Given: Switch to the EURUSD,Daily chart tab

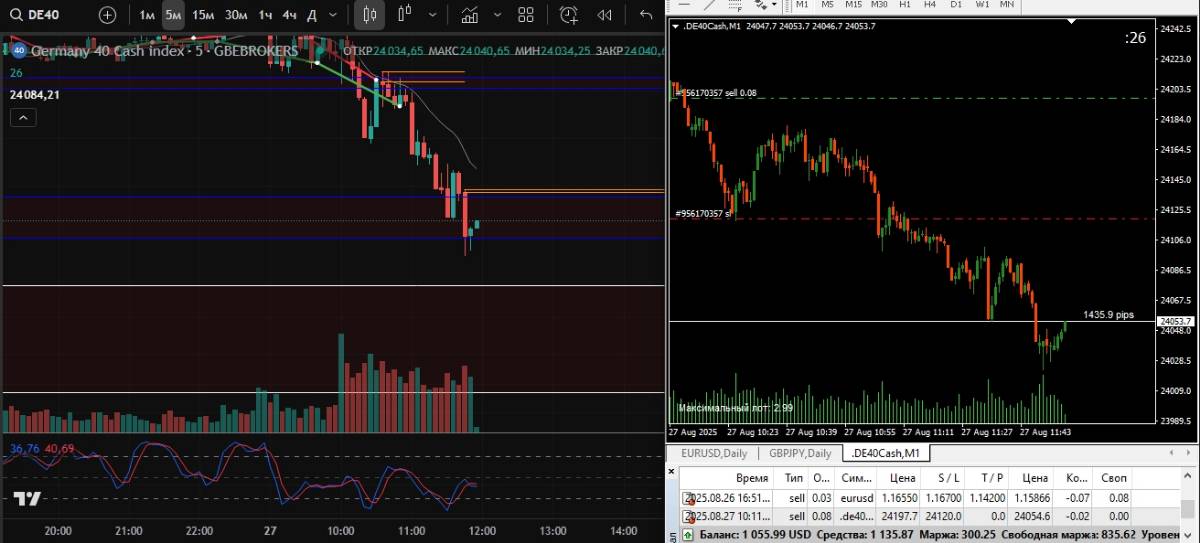Looking at the screenshot, I should click(713, 453).
